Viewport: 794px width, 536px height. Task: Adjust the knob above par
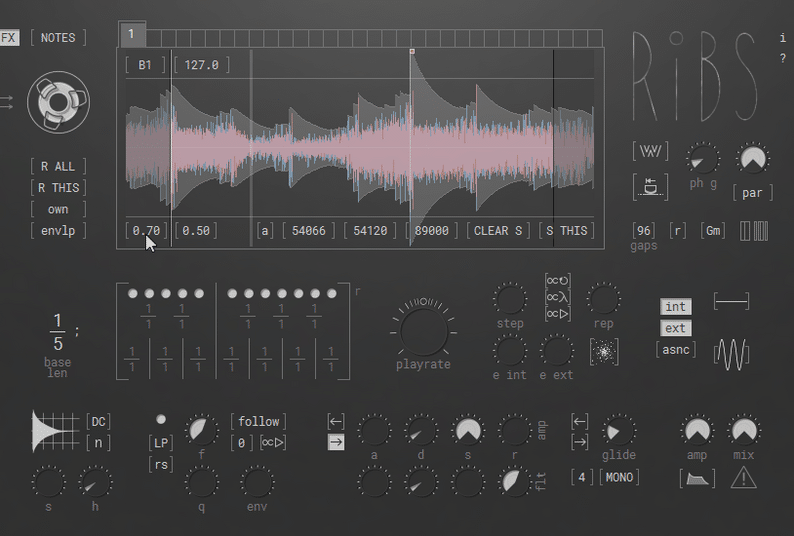pos(752,159)
